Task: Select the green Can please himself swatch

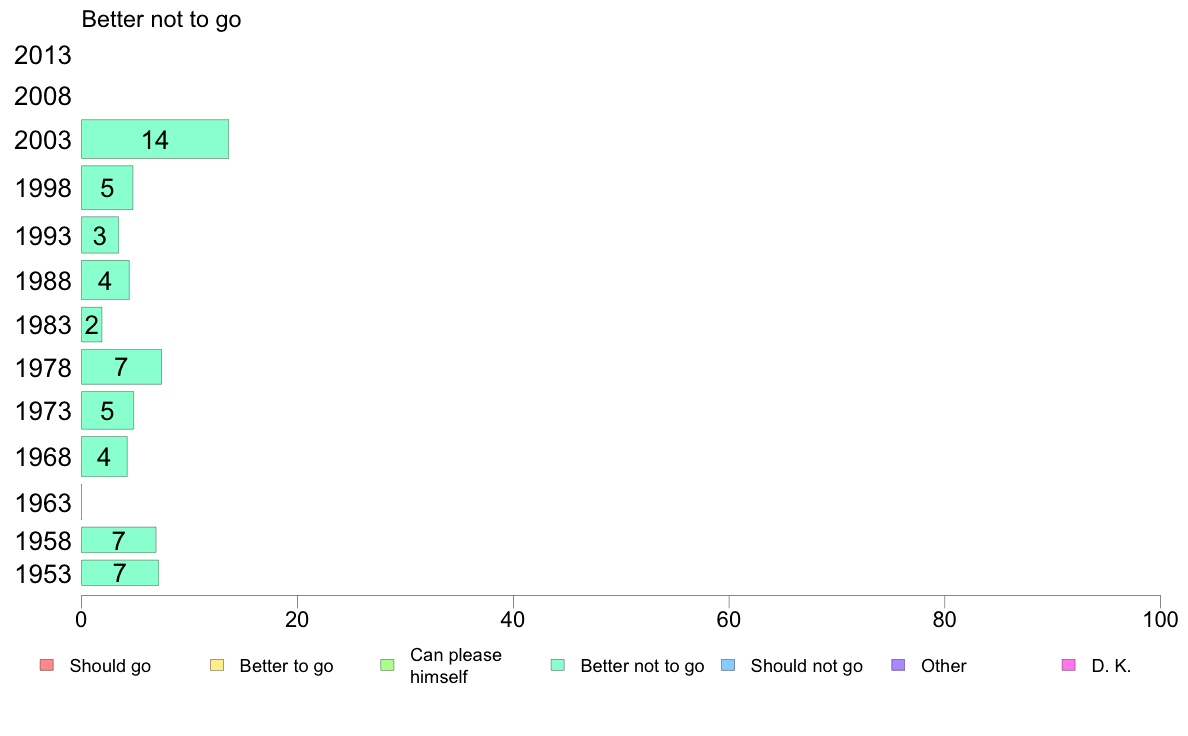Action: 387,666
